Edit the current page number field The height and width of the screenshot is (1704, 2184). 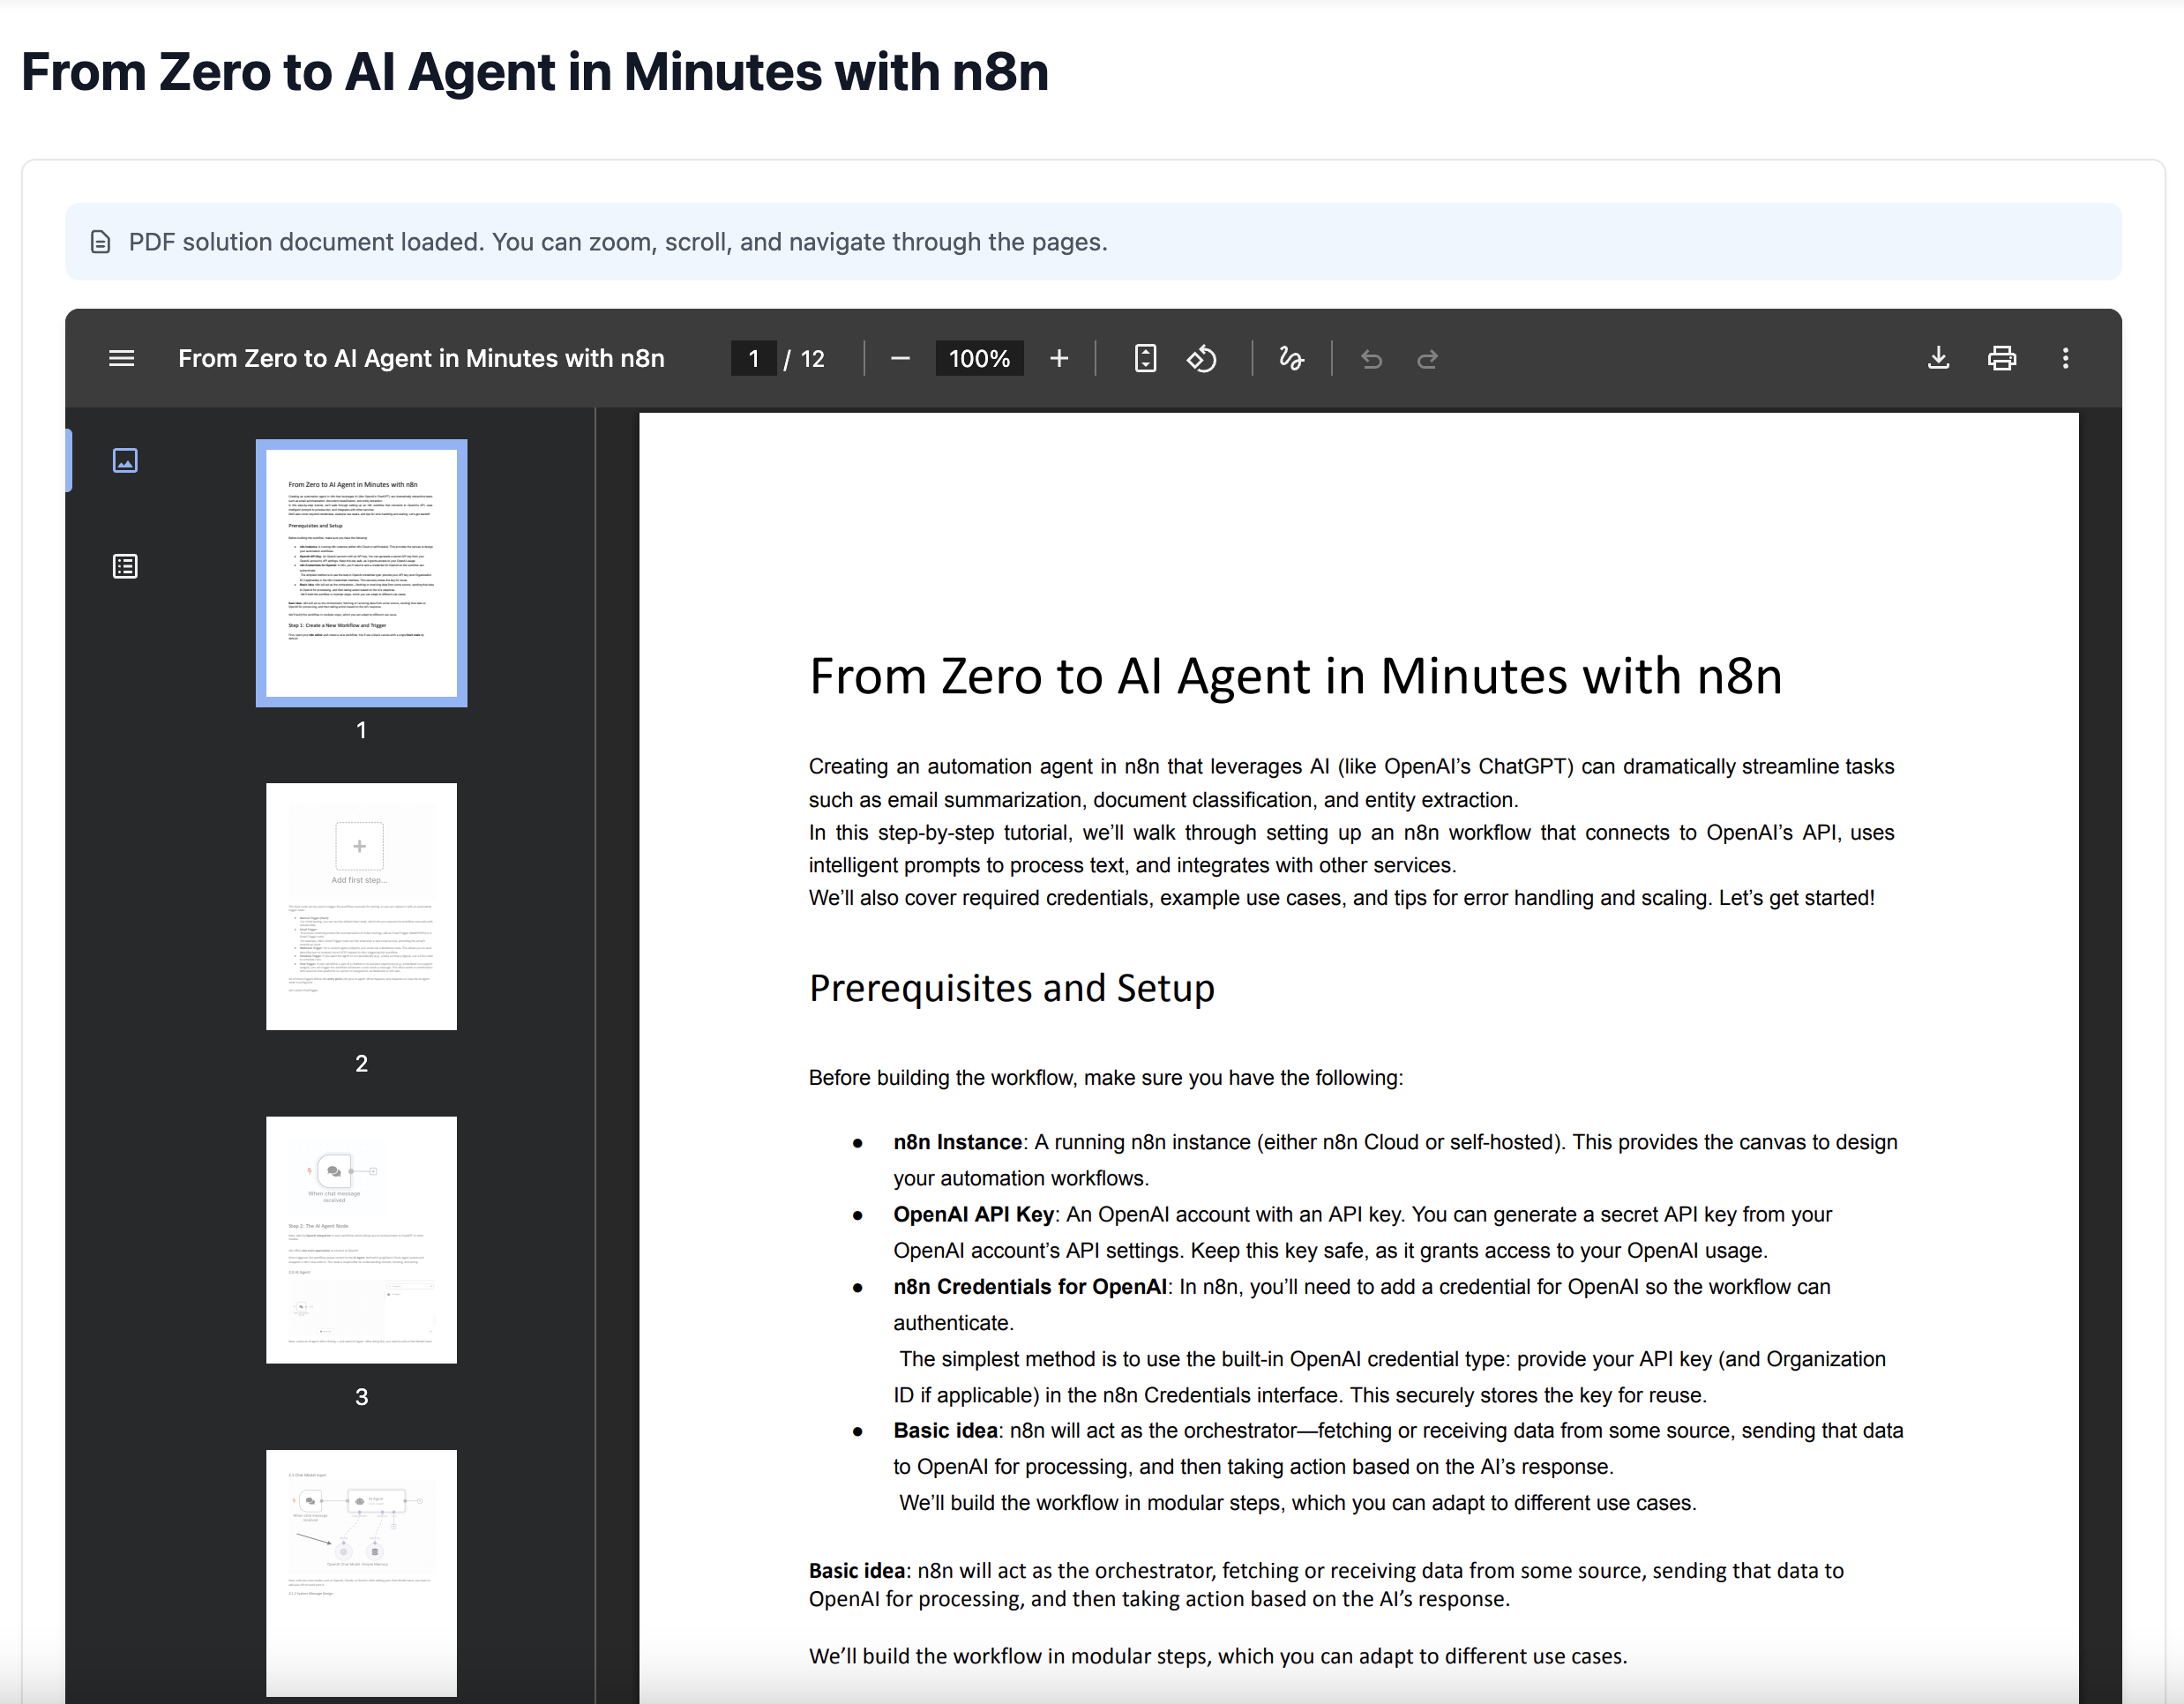754,358
